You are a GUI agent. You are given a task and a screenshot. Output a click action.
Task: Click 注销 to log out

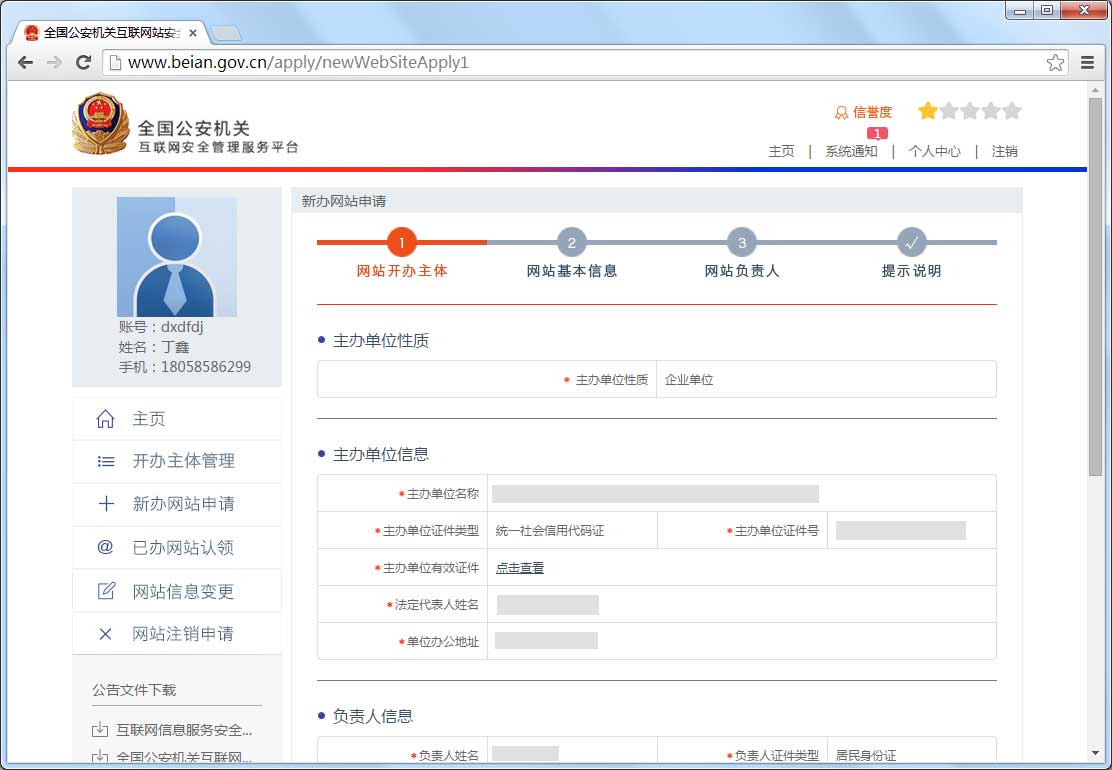click(x=1004, y=151)
